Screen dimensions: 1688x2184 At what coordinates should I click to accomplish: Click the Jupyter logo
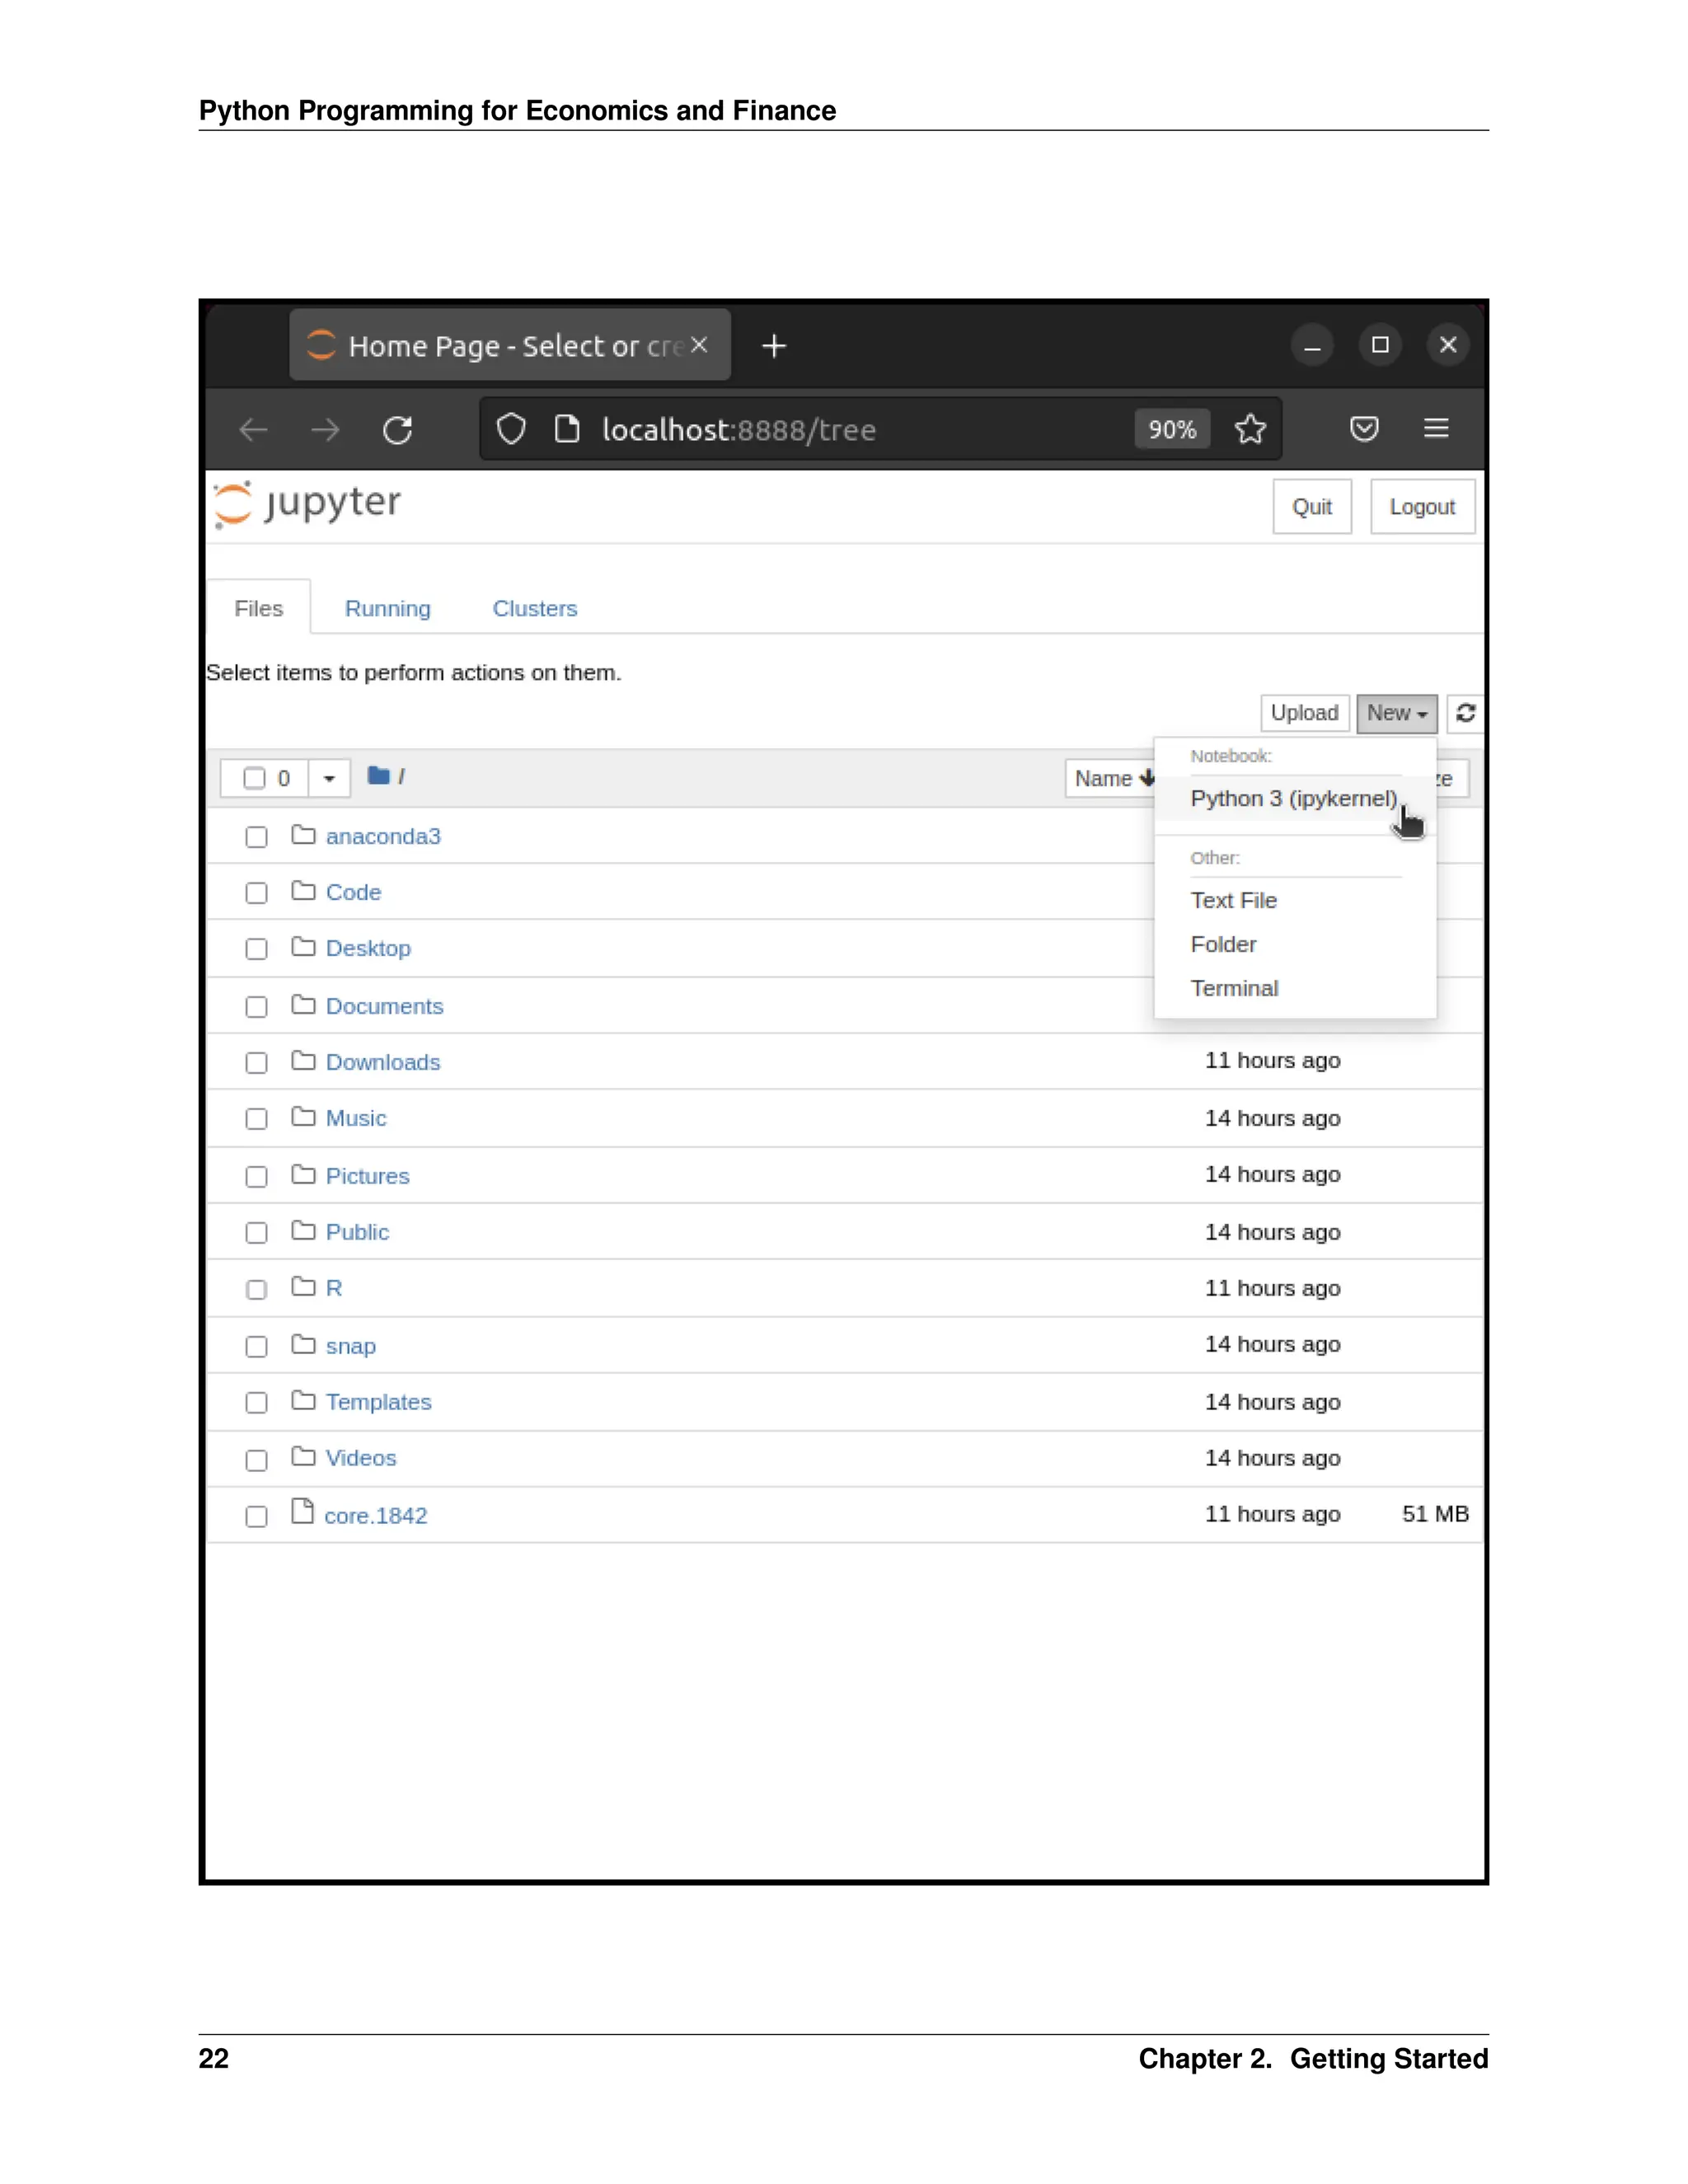tap(308, 504)
